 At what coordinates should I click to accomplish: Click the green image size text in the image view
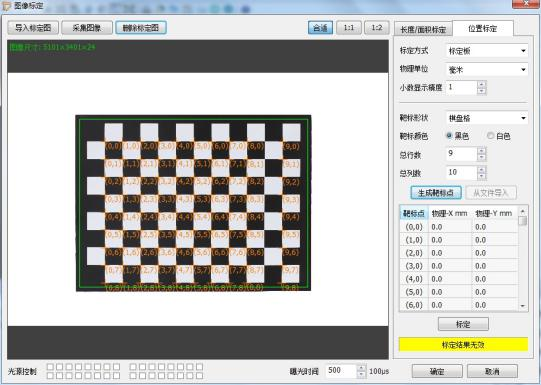52,47
